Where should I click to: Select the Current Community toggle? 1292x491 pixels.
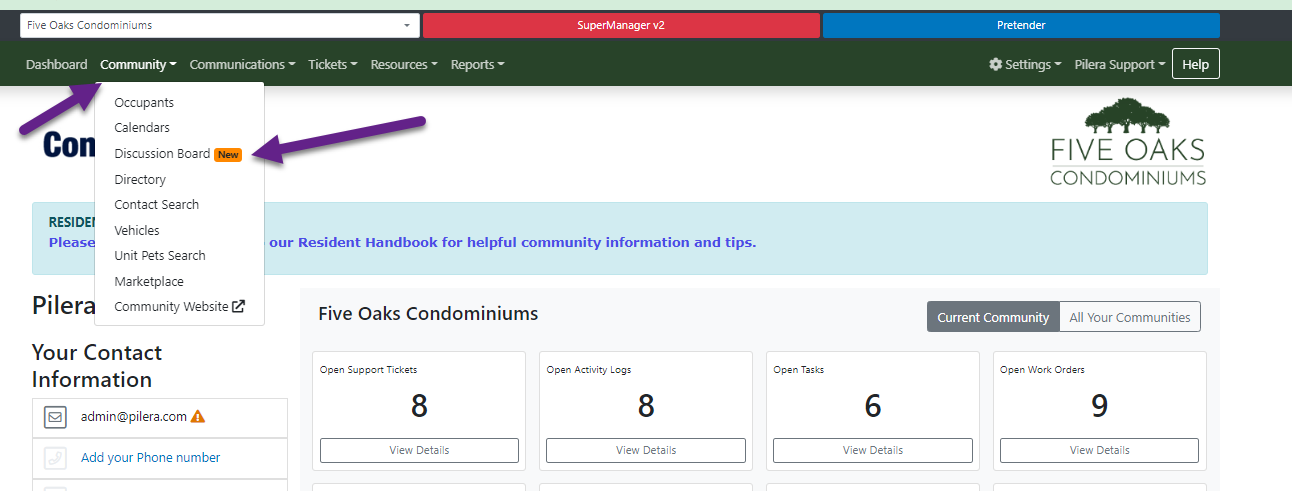pos(992,317)
